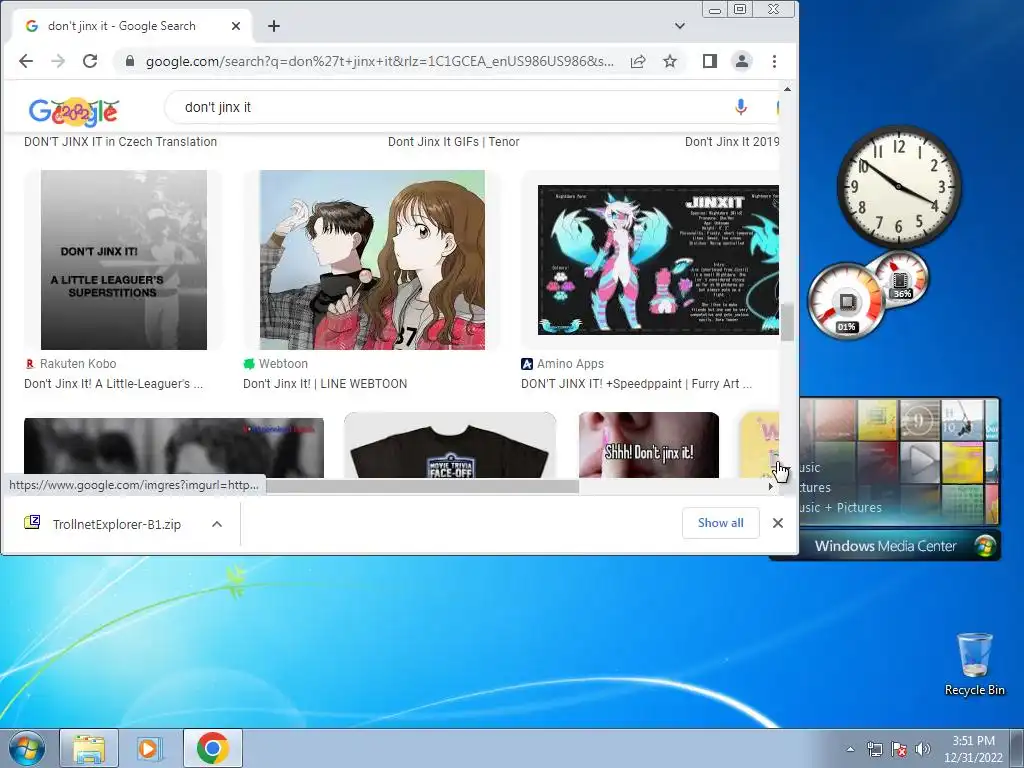
Task: Reload the page with the refresh icon
Action: (90, 61)
